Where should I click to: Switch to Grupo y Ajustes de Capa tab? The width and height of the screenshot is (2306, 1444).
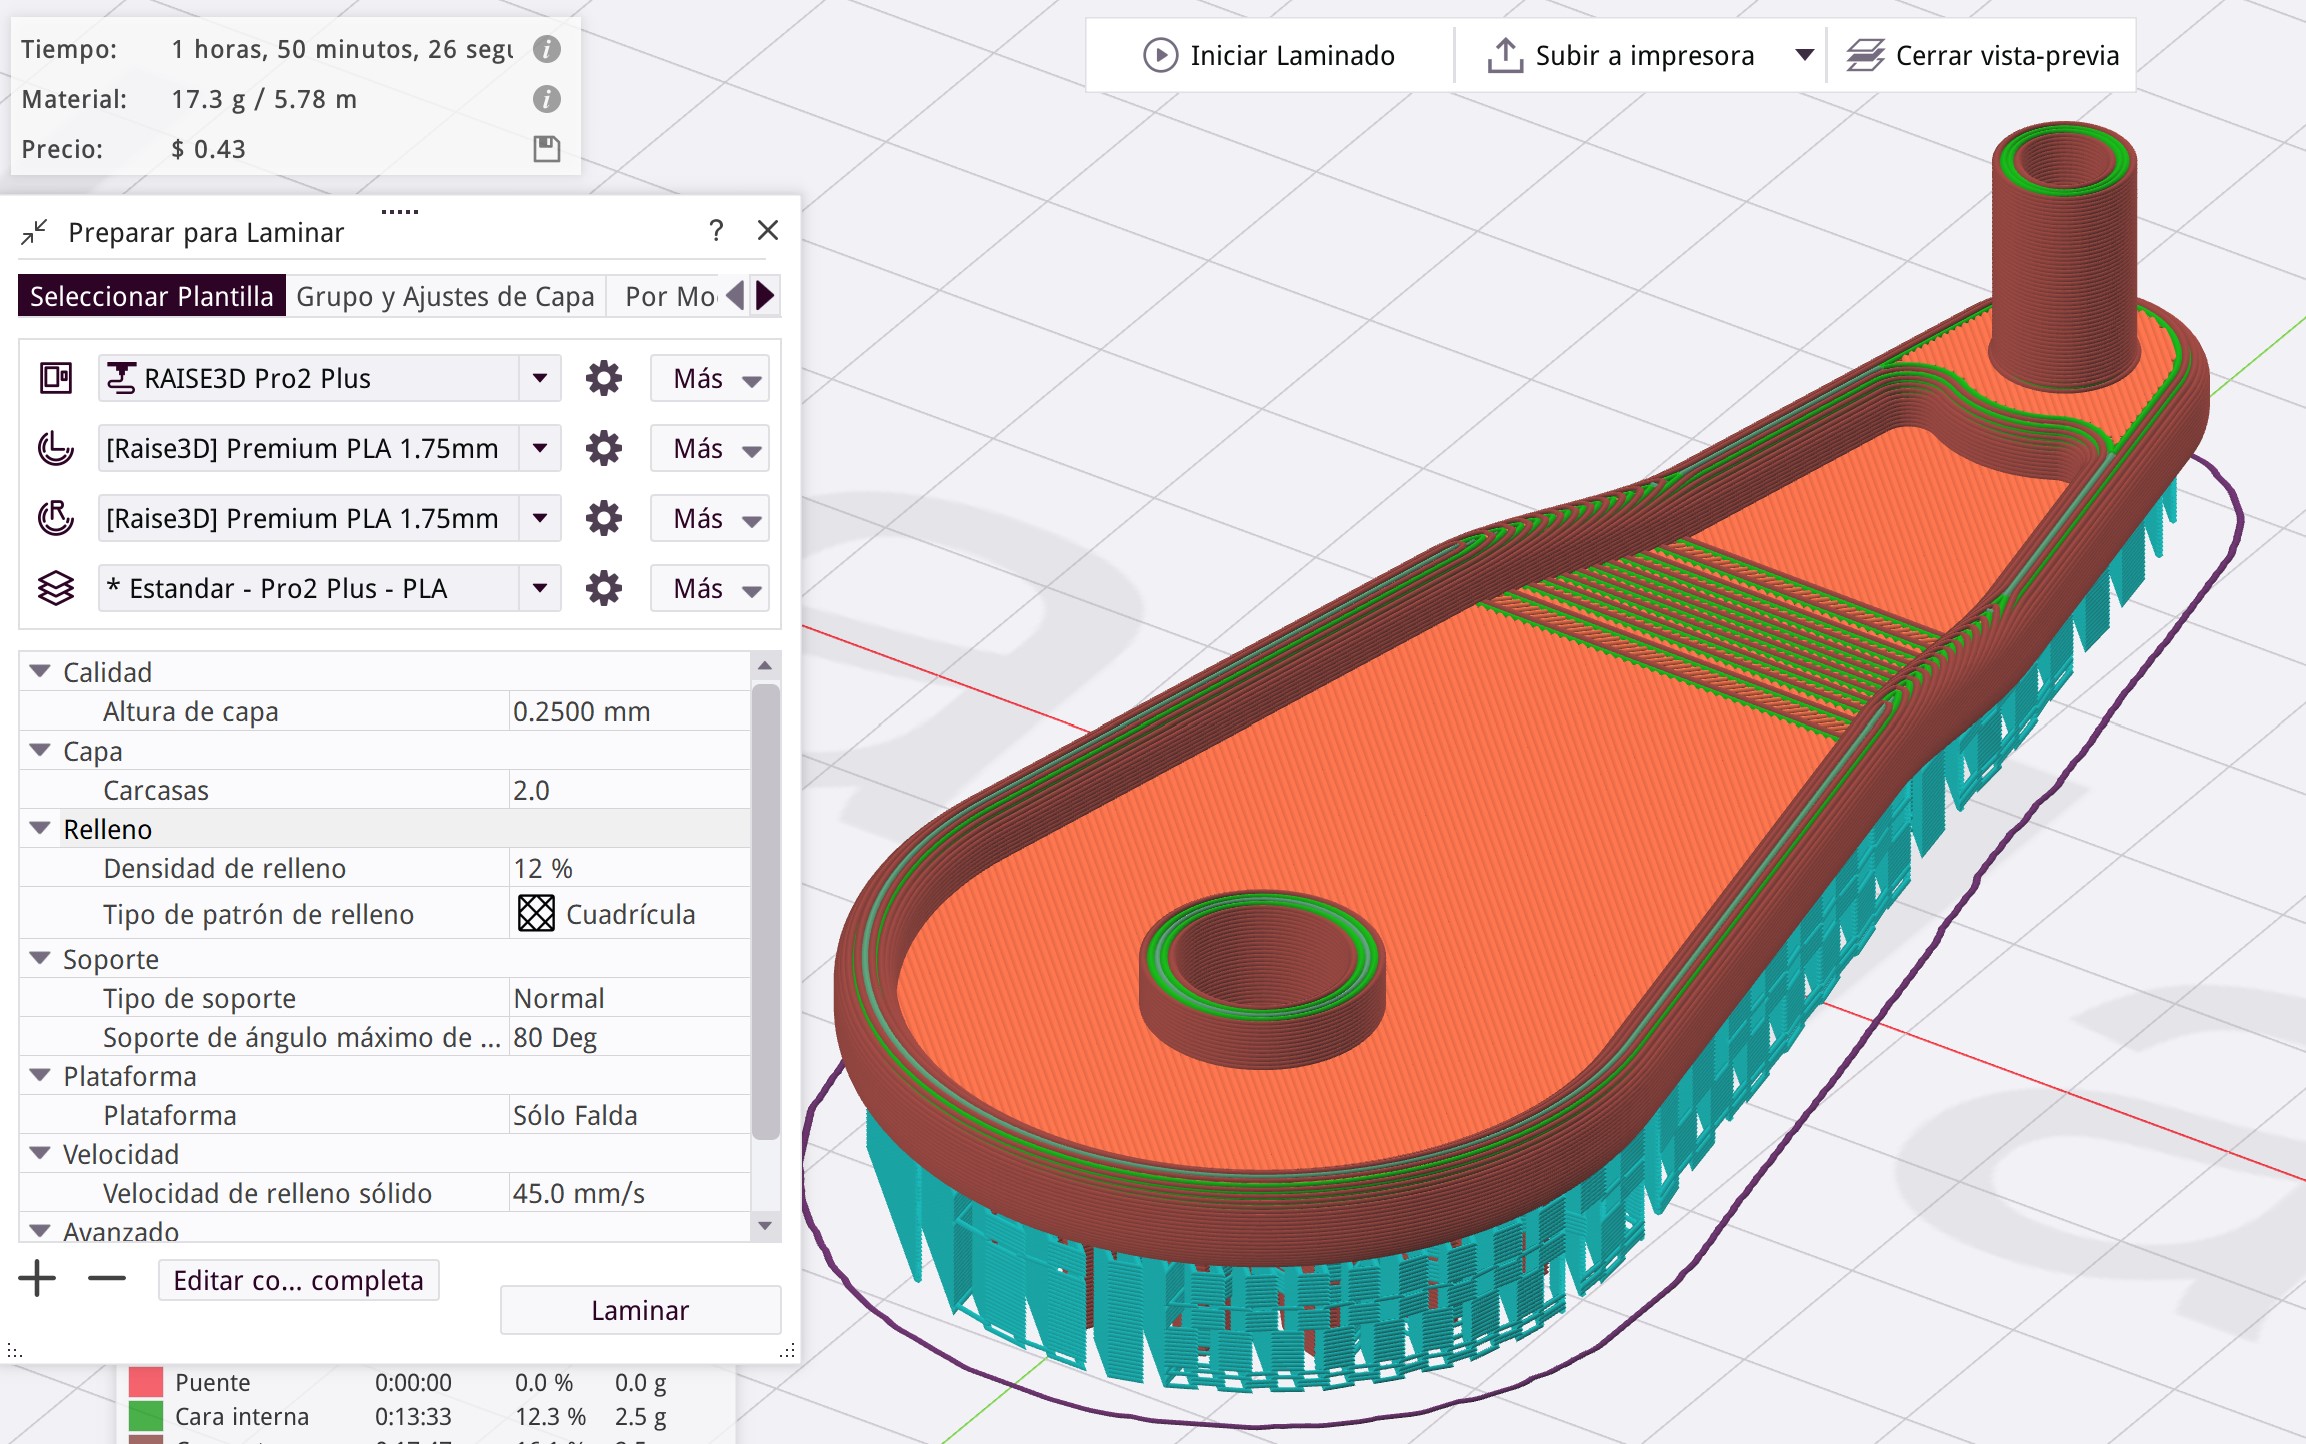pyautogui.click(x=445, y=297)
